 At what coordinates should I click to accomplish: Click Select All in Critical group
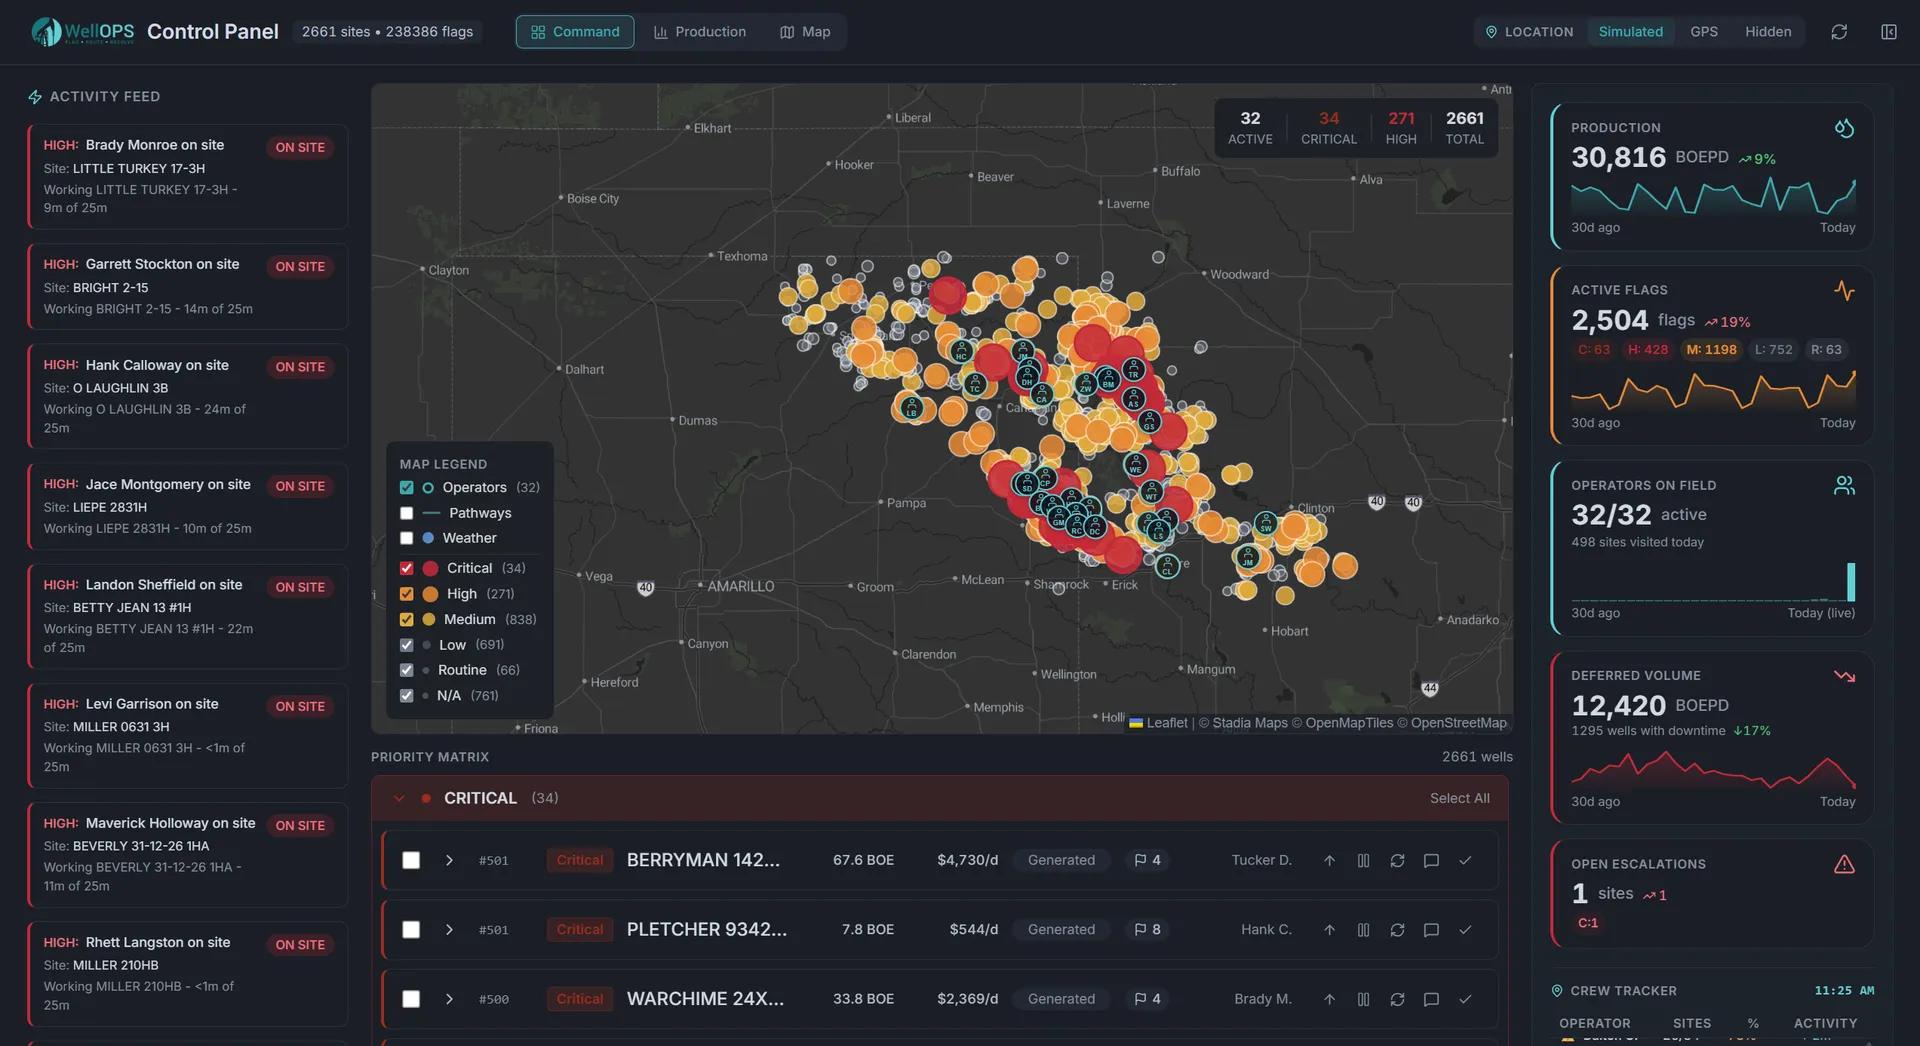(1459, 798)
